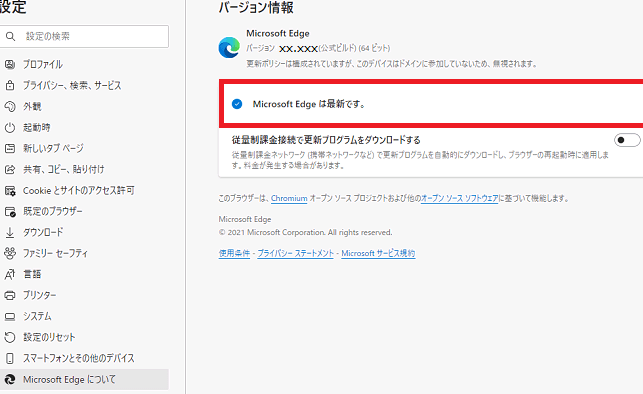Click the 新しいタブ ページ icon

pyautogui.click(x=10, y=148)
